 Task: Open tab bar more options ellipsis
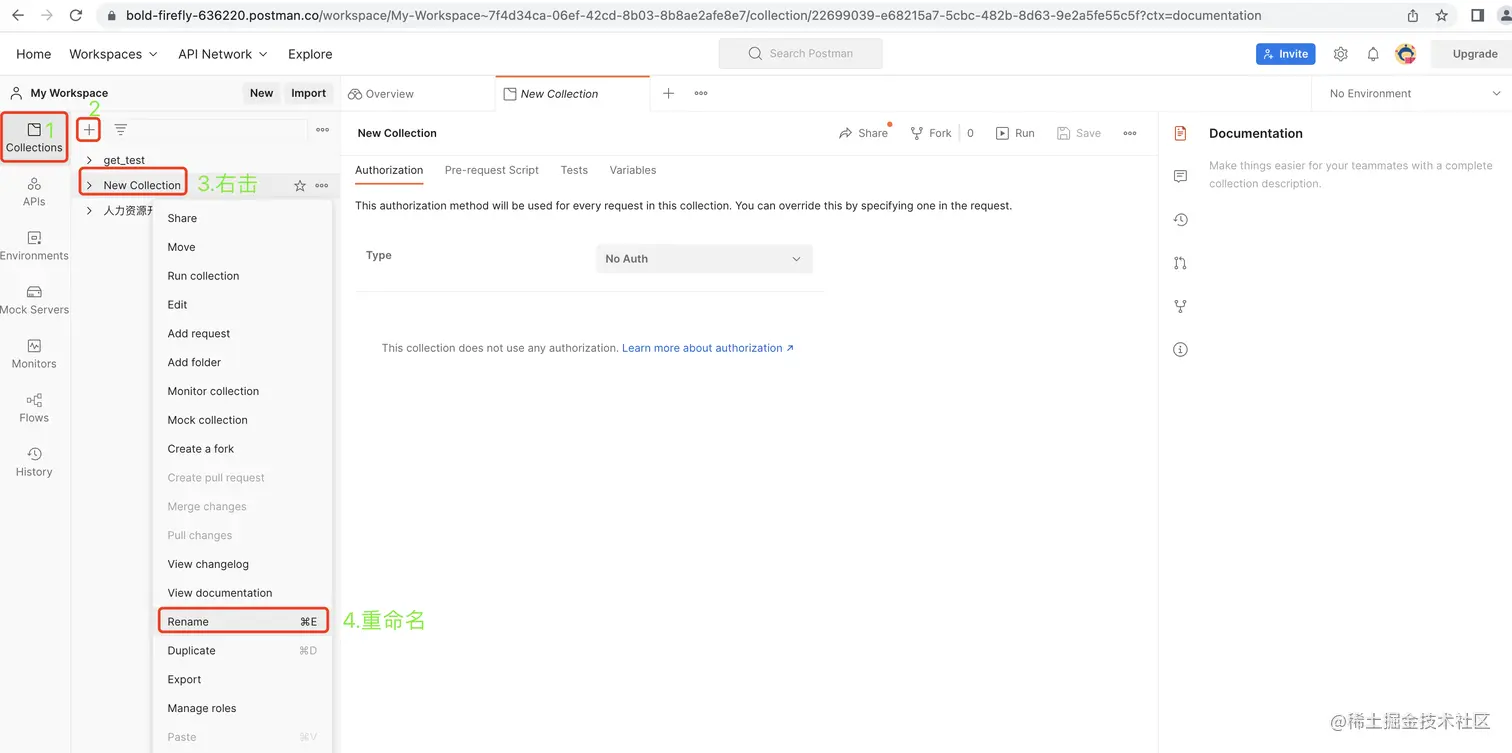click(701, 94)
